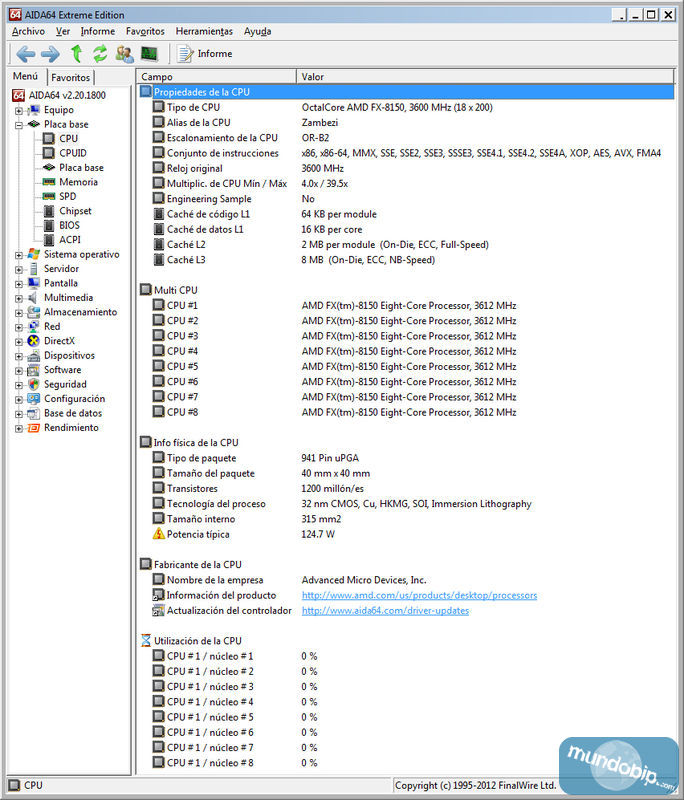Click the Utilización de la CPU hourglass icon
684x800 pixels.
146,640
